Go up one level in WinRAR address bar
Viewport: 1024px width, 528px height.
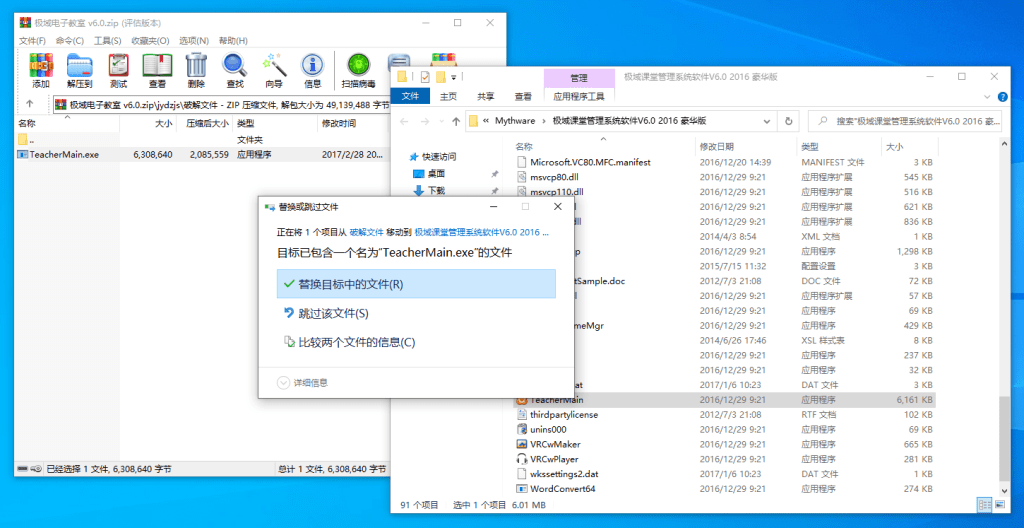(29, 104)
